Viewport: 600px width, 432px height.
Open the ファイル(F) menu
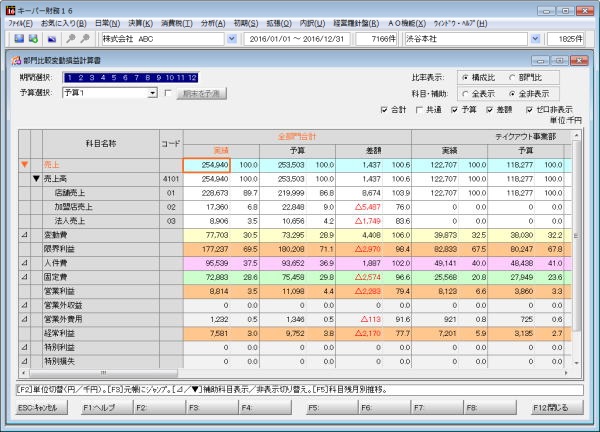(20, 24)
